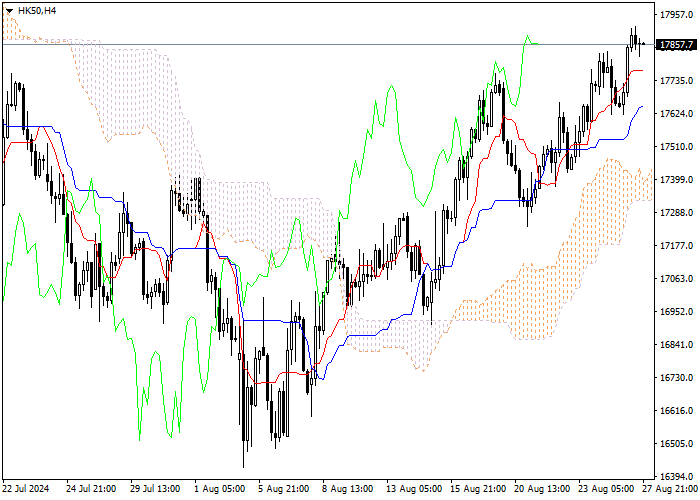Click the 22 Jul 2024 date label
Image resolution: width=700 pixels, height=500 pixels.
point(26,489)
